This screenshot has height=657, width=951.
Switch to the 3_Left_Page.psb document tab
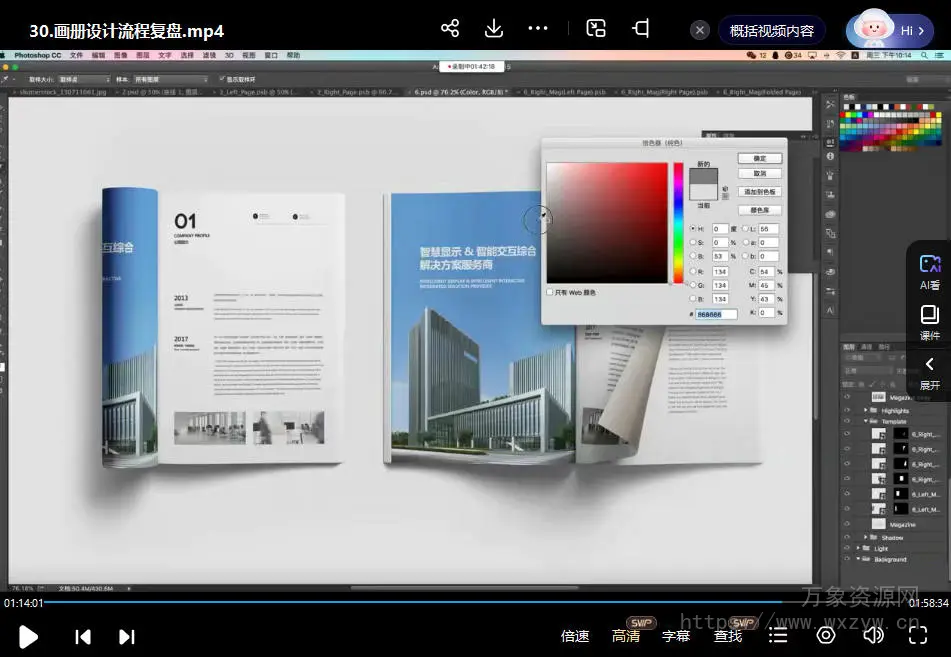tap(258, 92)
